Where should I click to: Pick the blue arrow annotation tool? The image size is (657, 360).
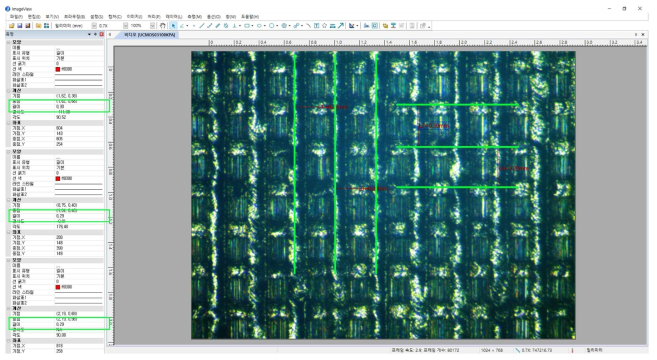(341, 26)
